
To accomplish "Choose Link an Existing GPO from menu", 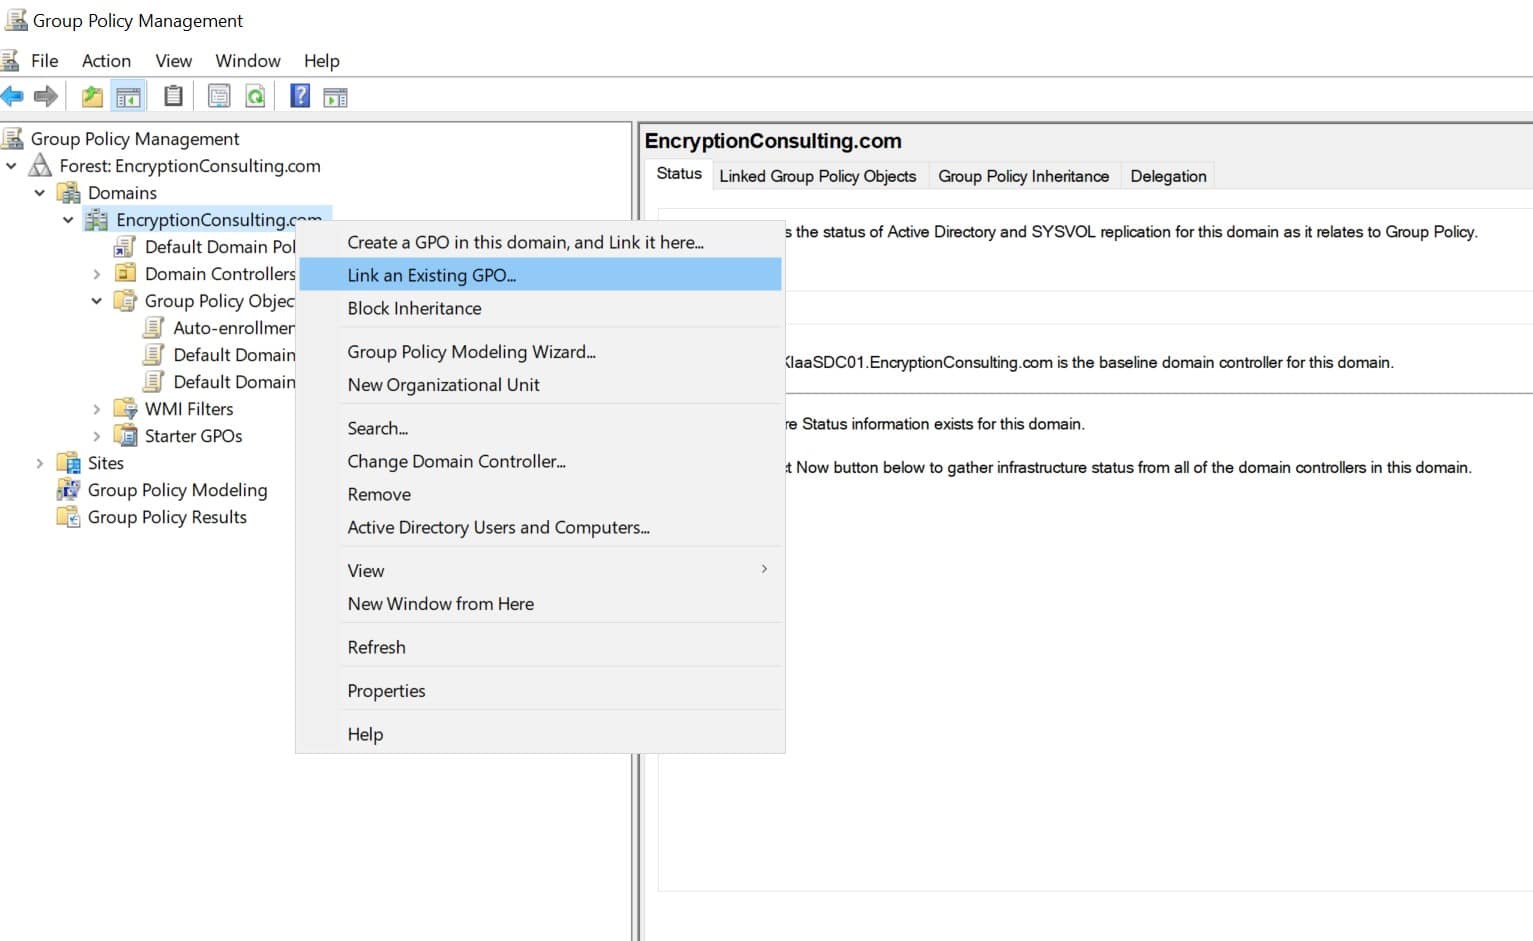I will tap(431, 275).
